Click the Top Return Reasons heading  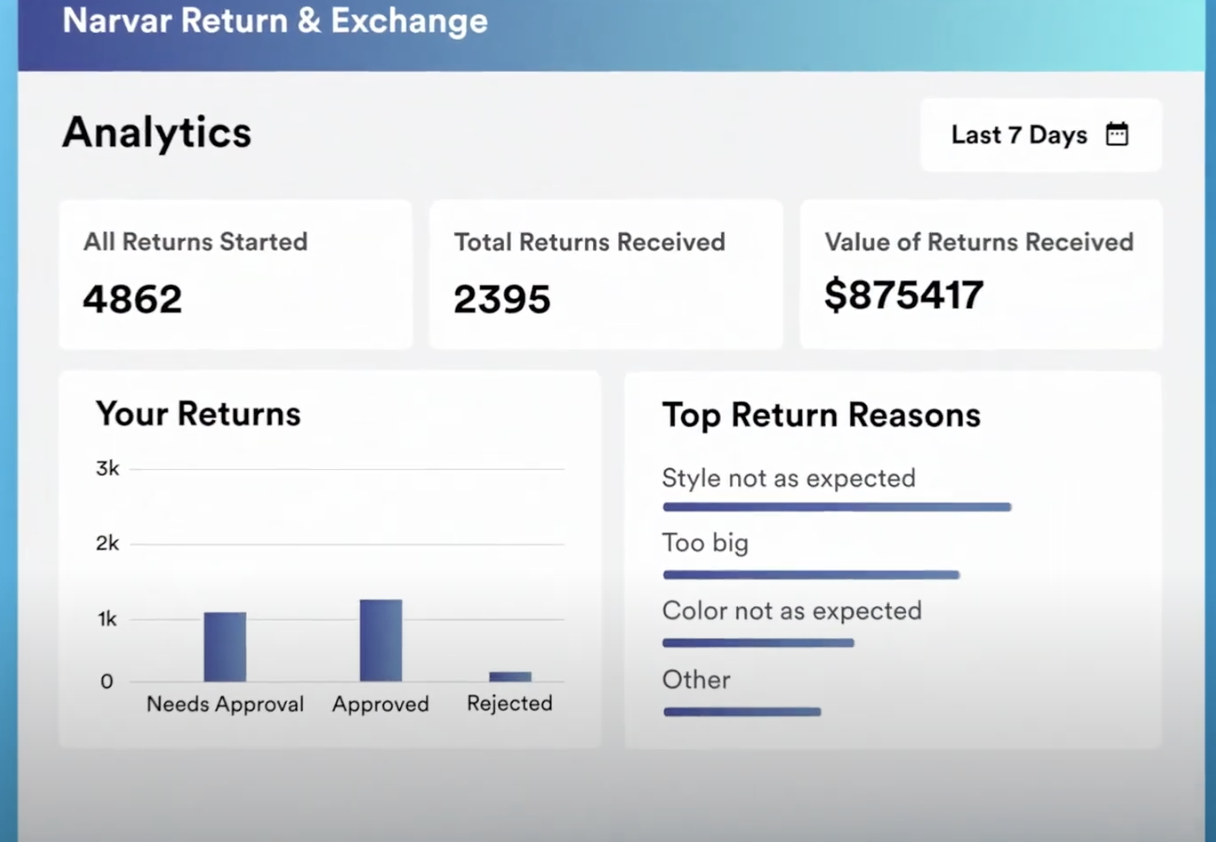coord(821,415)
